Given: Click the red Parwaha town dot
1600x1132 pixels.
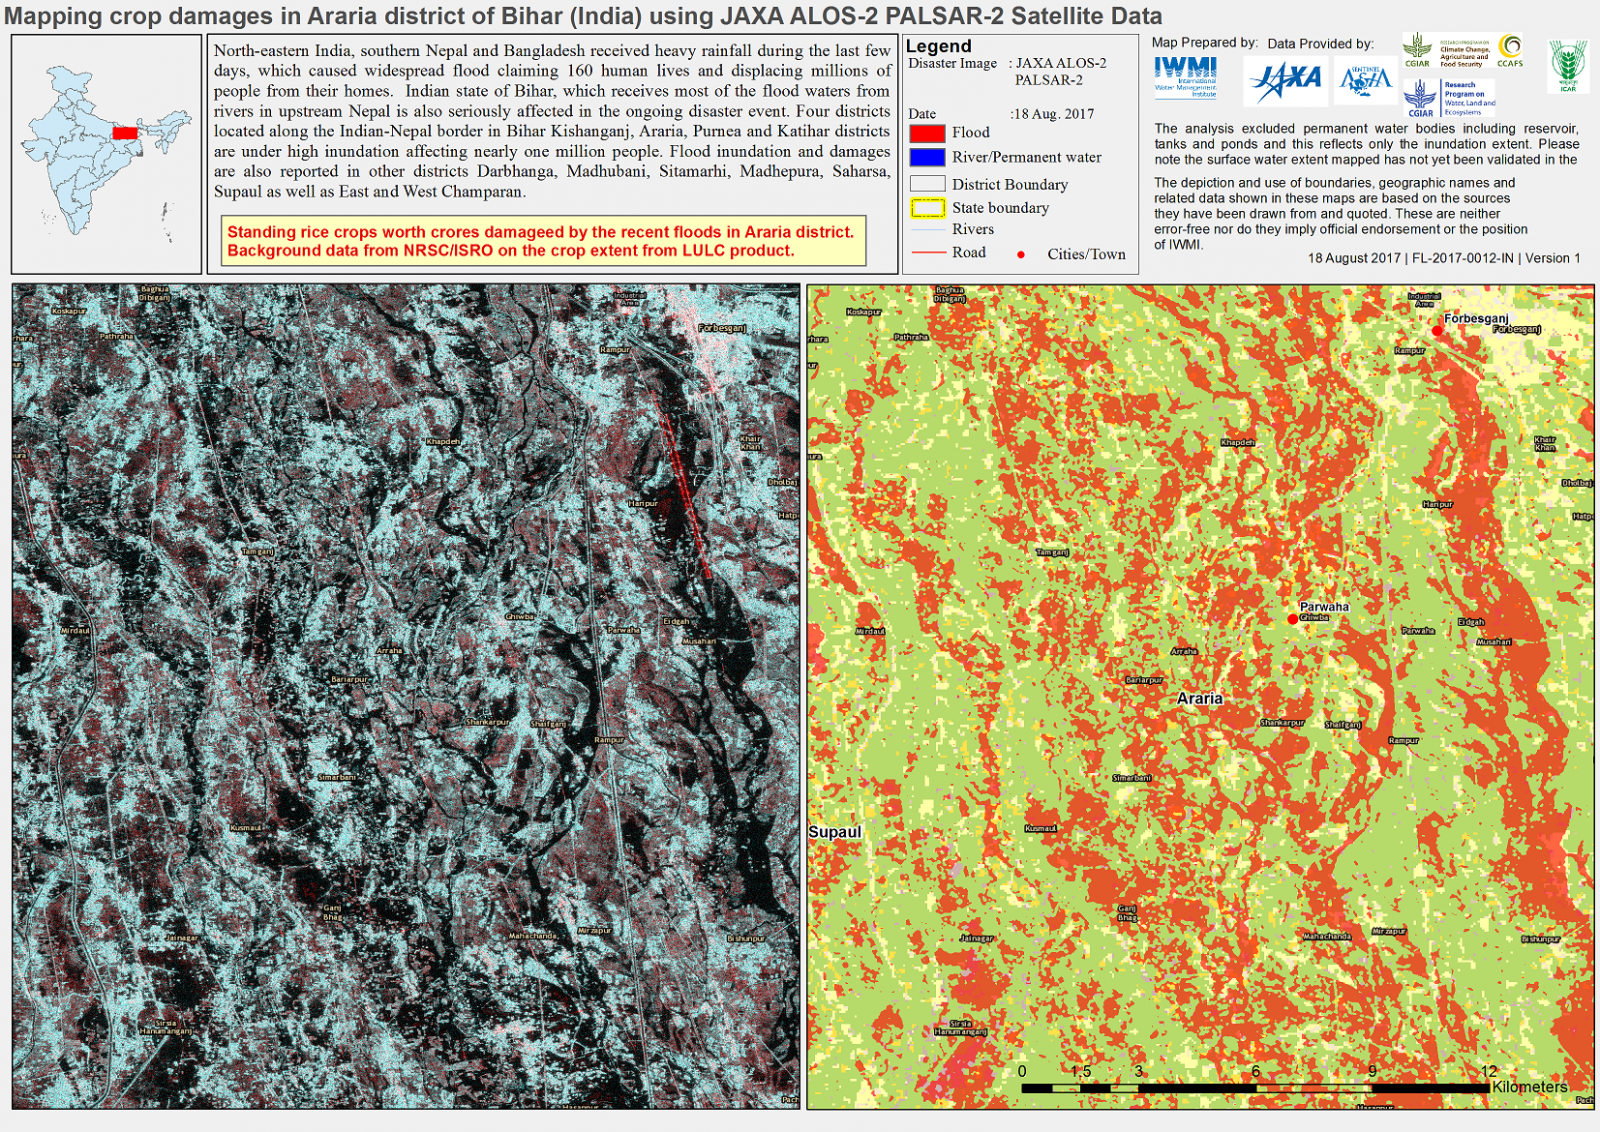Looking at the screenshot, I should pyautogui.click(x=1293, y=619).
